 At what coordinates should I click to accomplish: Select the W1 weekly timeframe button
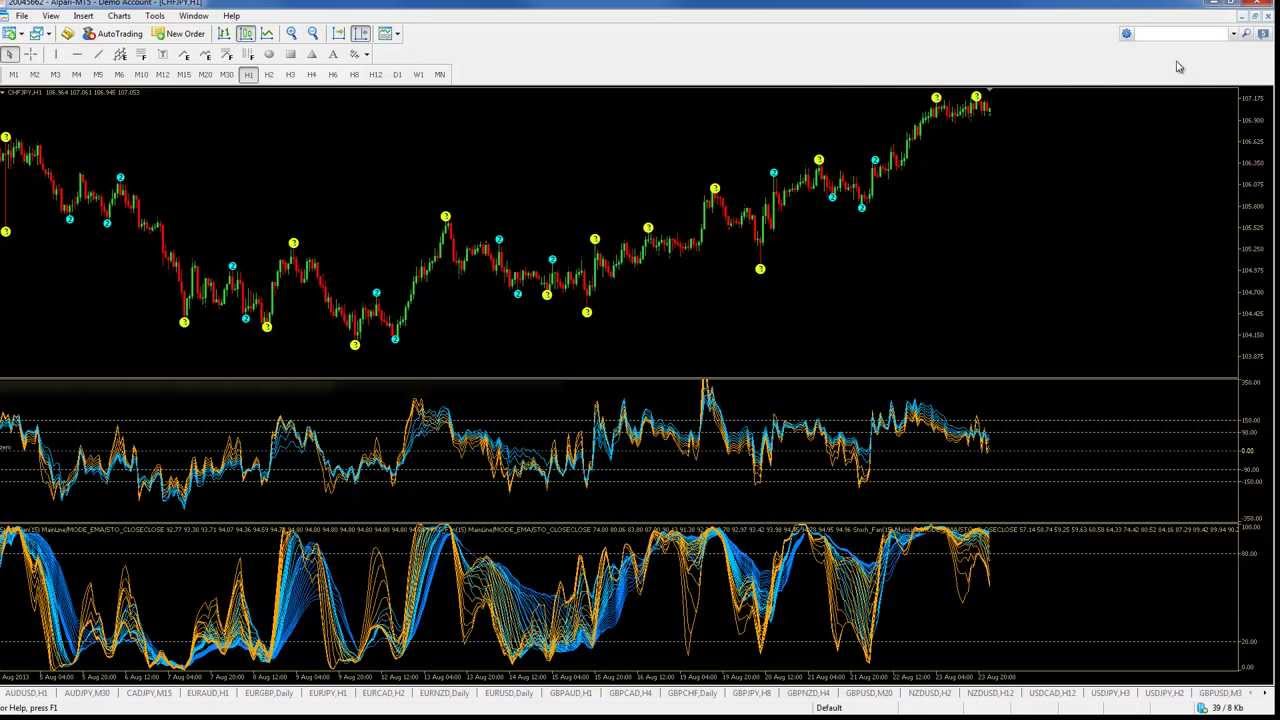tap(418, 75)
